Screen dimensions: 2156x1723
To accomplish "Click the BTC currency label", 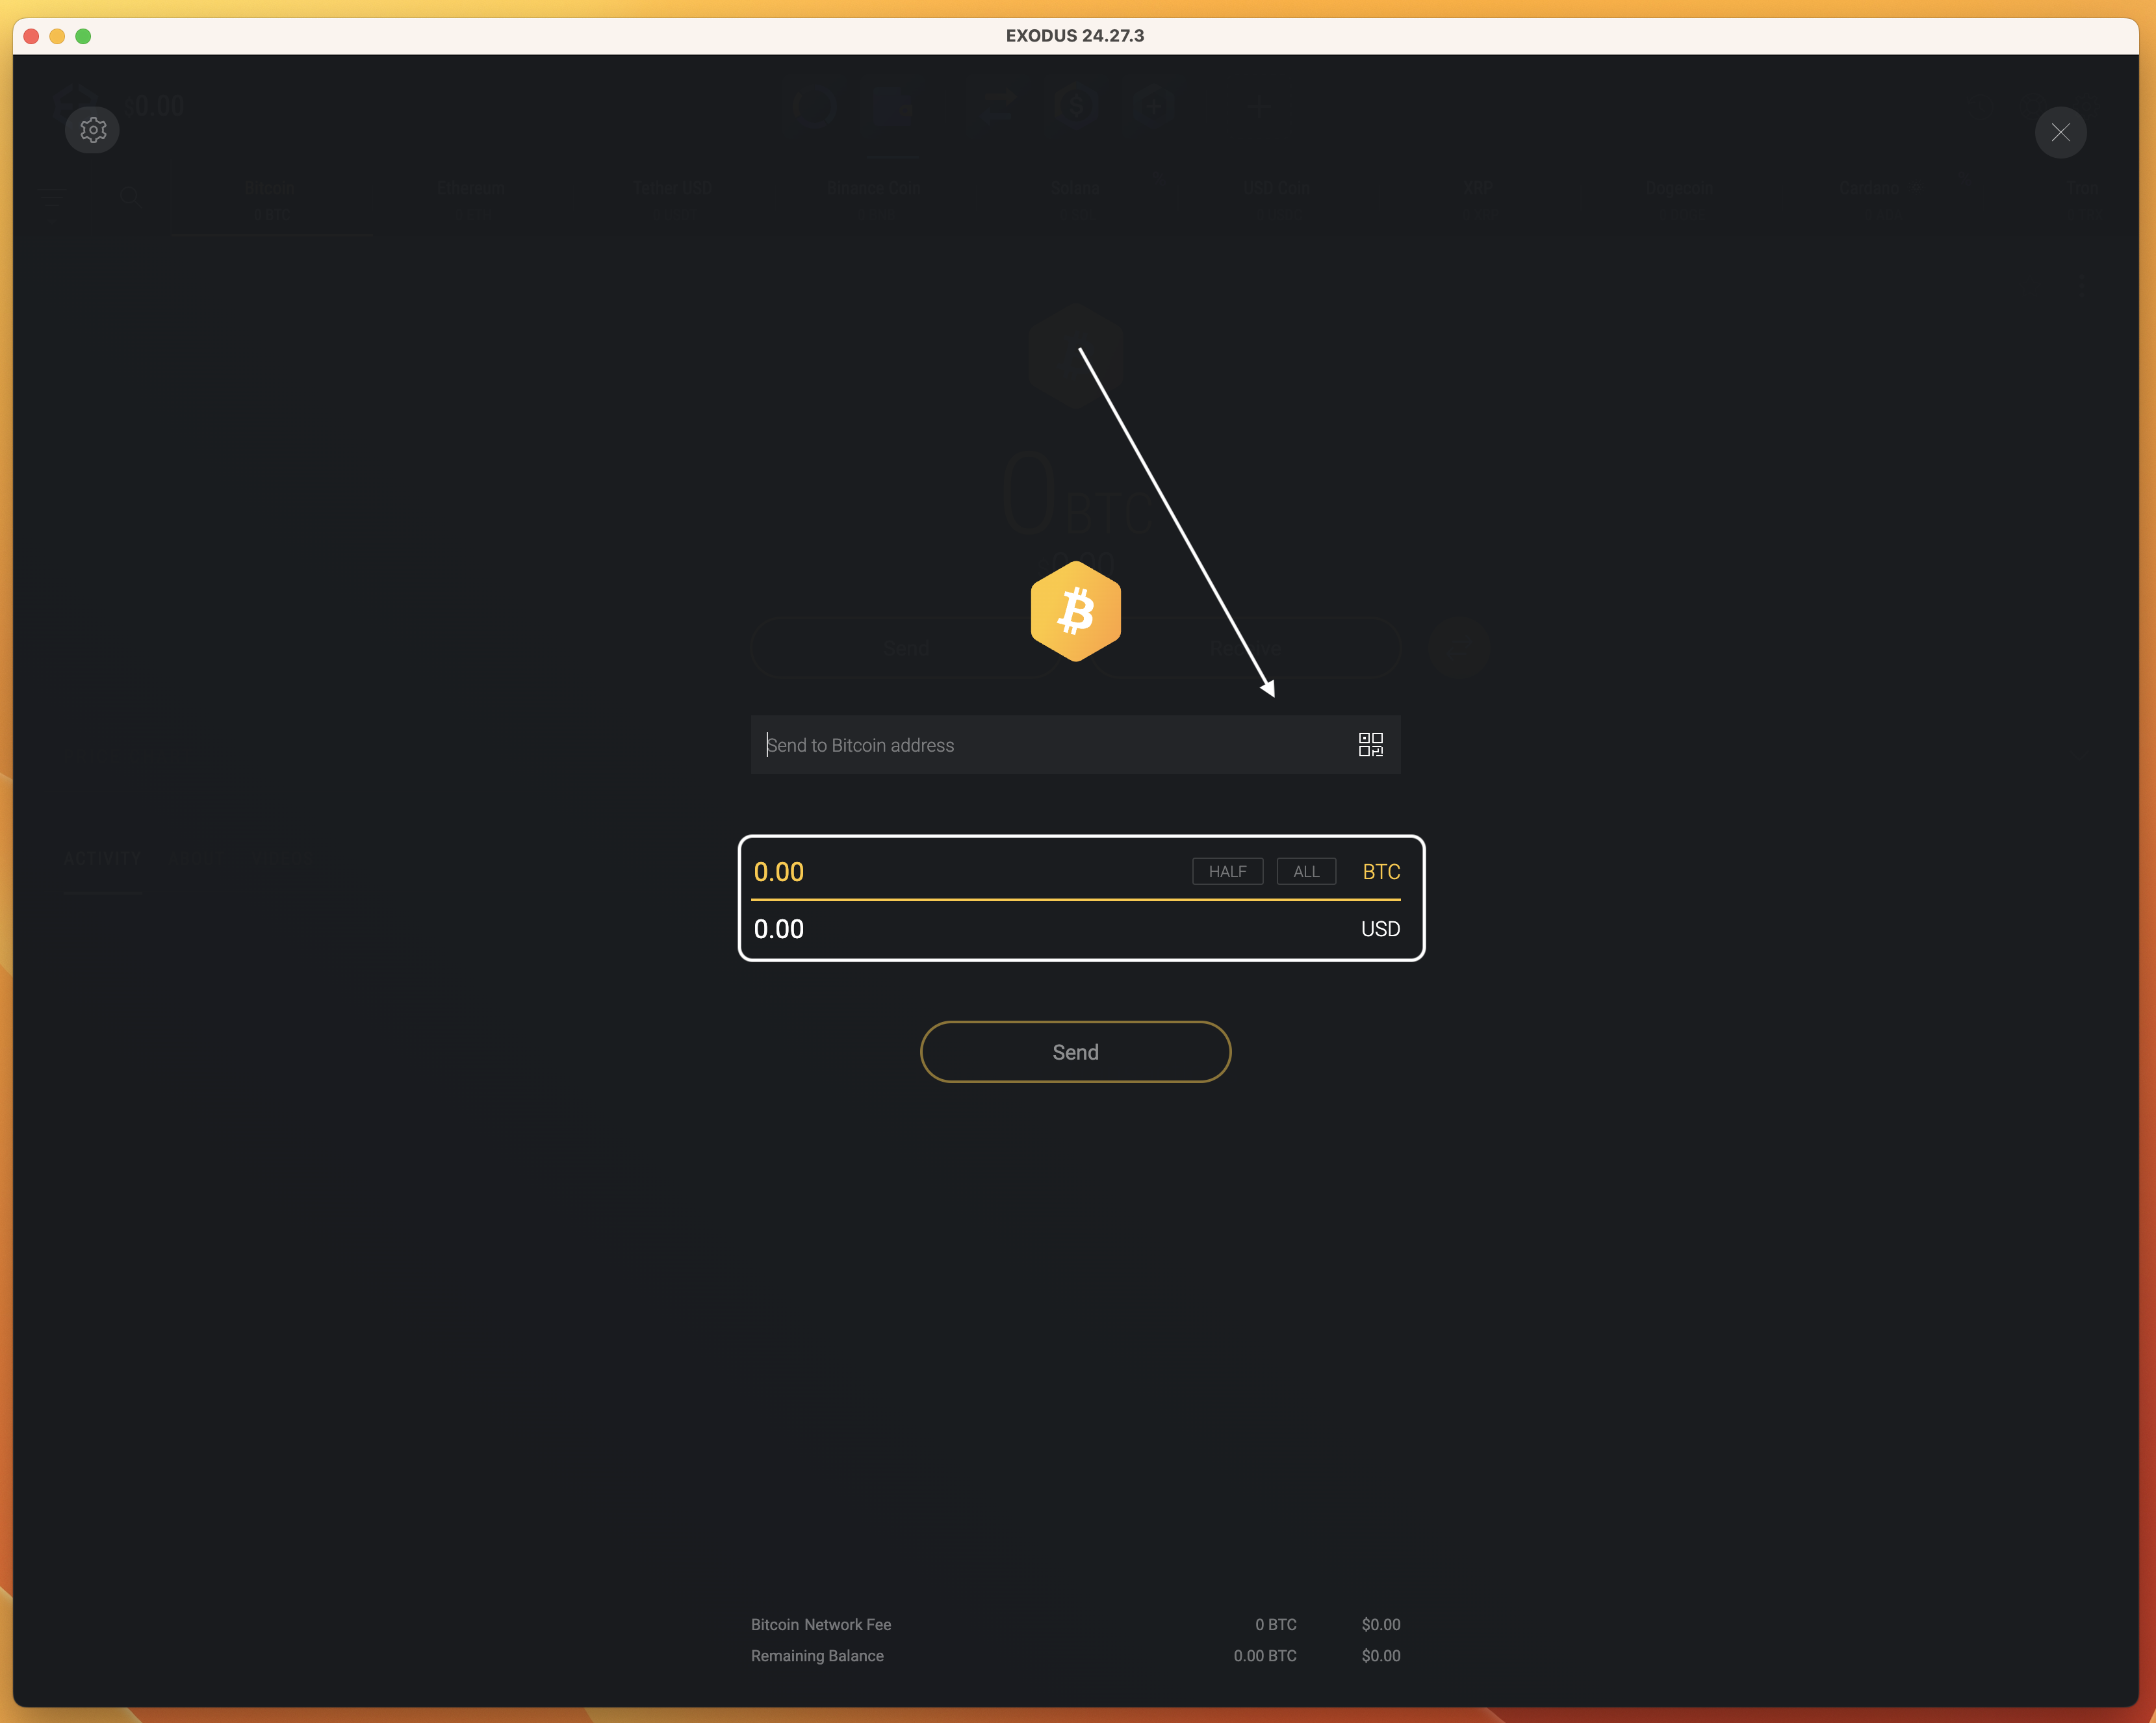I will (1381, 871).
